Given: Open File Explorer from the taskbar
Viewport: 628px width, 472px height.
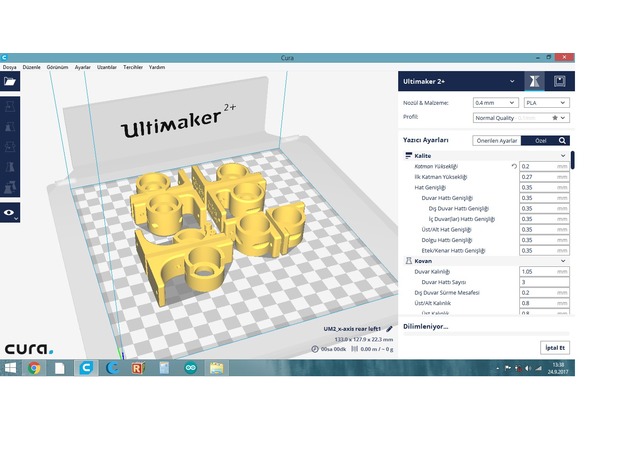Looking at the screenshot, I should [x=216, y=368].
